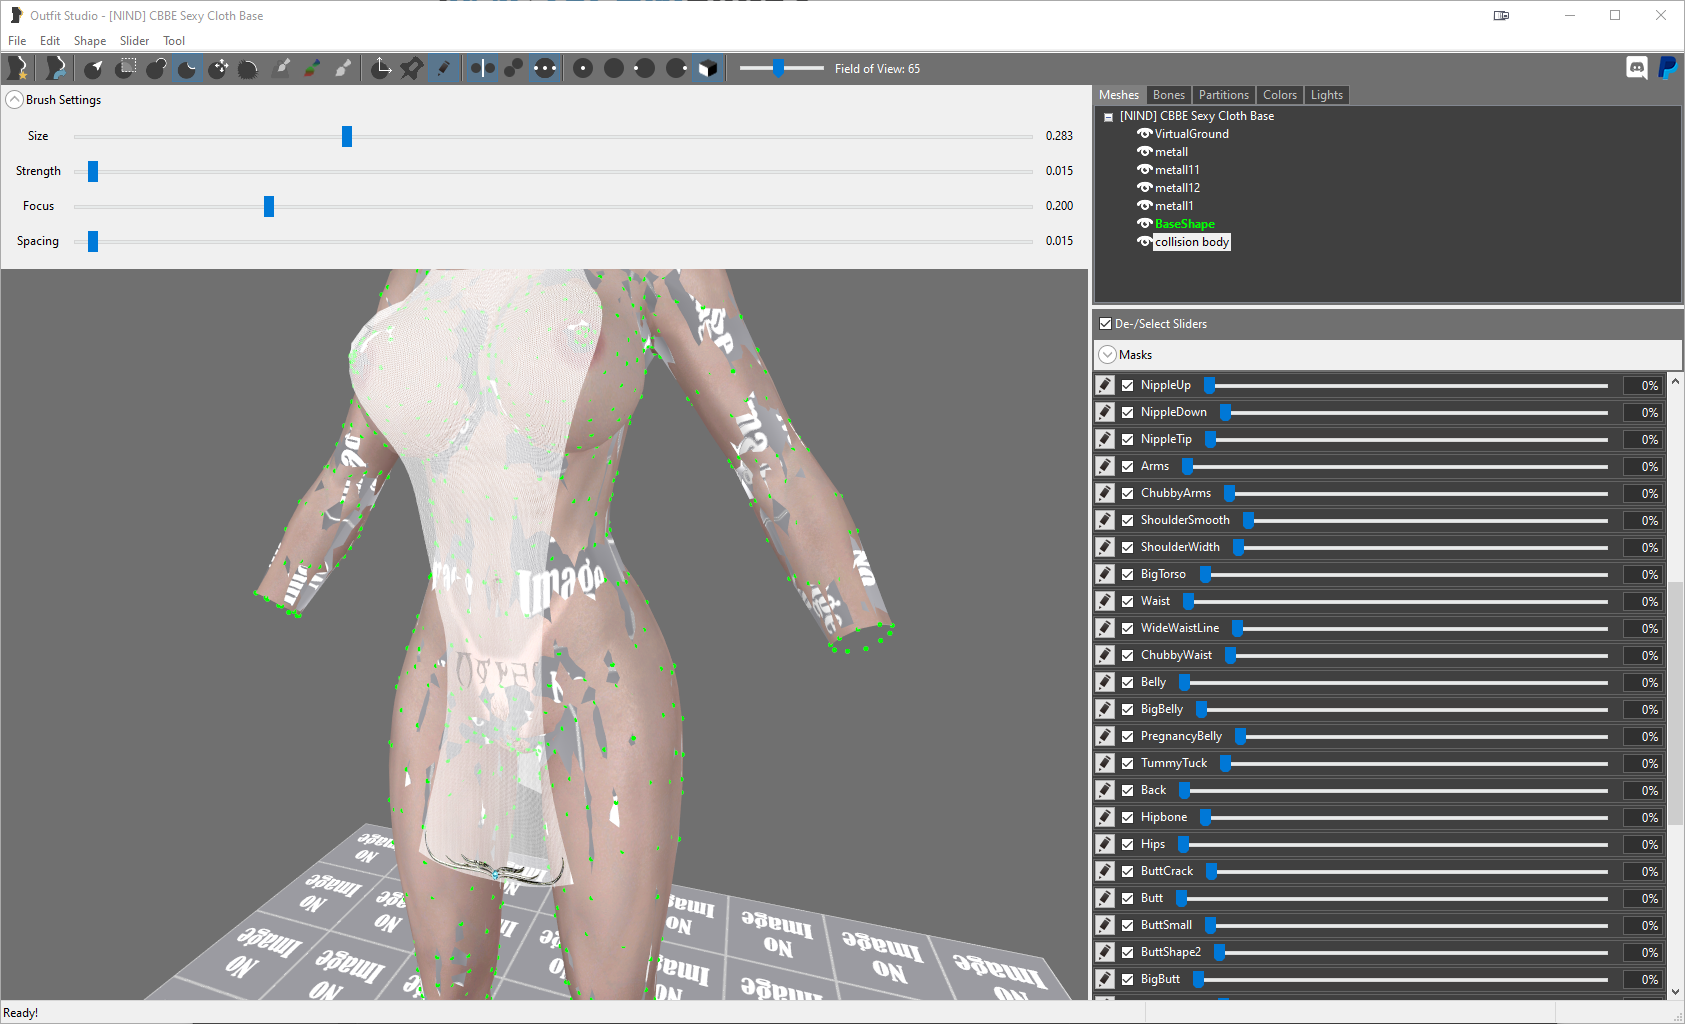Open PayPal donation icon
Screen dimensions: 1685x1024
coord(1667,68)
